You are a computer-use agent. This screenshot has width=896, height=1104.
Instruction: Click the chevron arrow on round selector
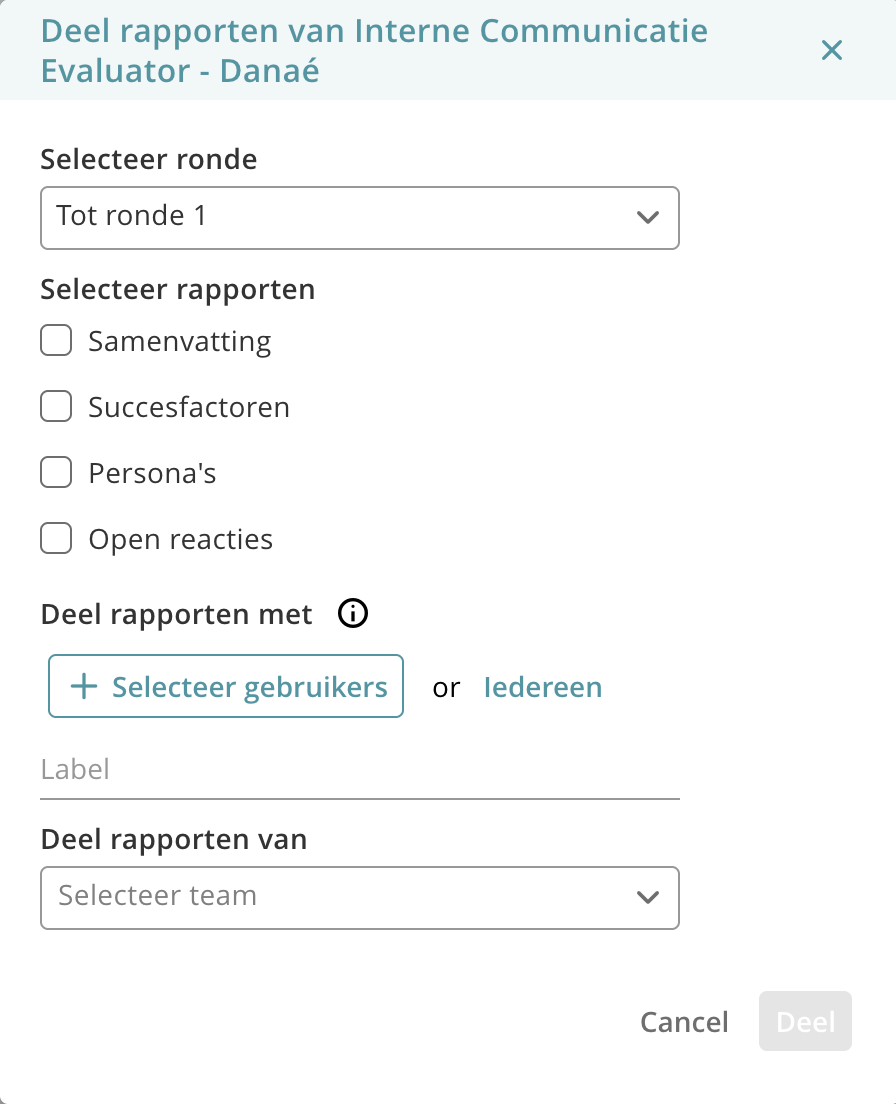coord(648,218)
